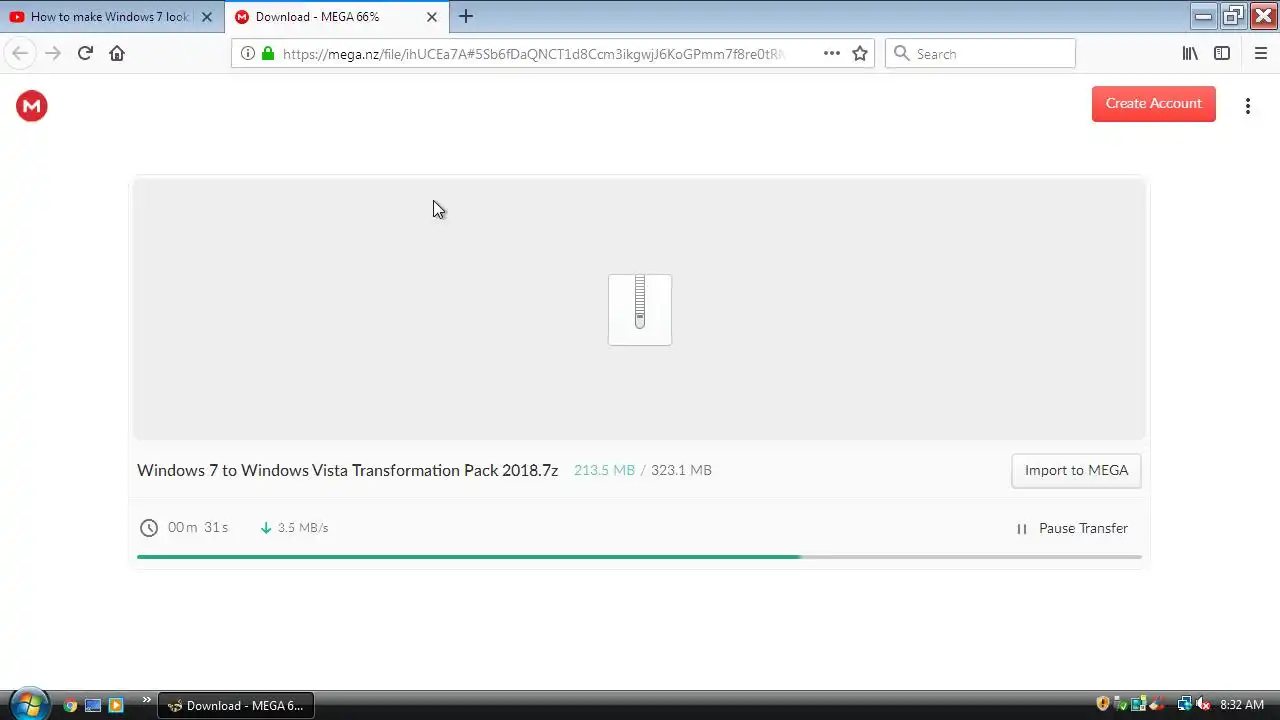Open the Library bookmarks icon
1280x720 pixels.
coord(1190,54)
